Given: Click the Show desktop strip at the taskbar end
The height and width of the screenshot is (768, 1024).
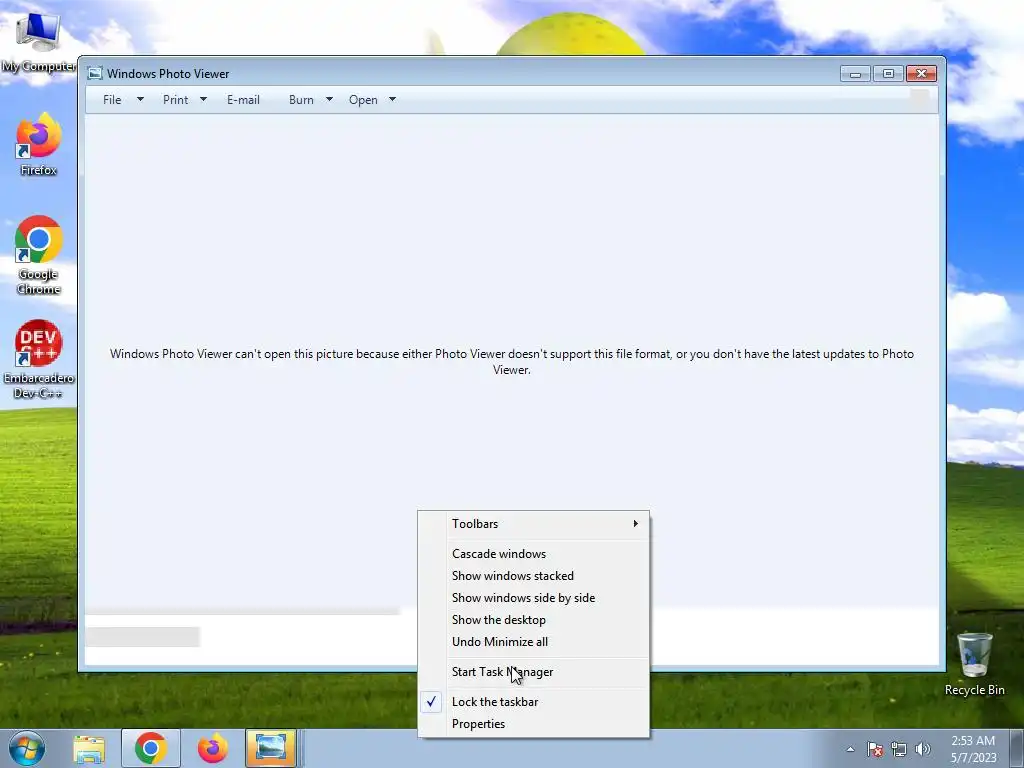Looking at the screenshot, I should pos(1017,748).
